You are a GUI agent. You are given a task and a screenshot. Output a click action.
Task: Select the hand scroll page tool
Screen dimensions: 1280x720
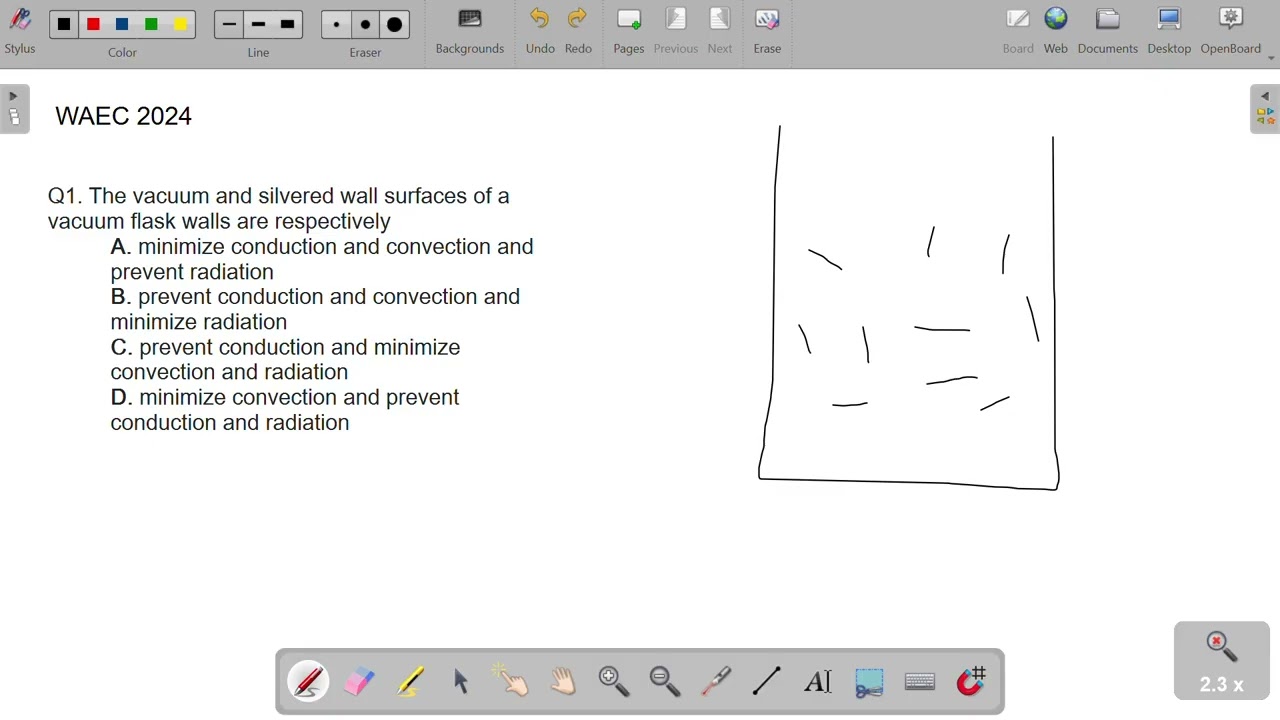[563, 682]
